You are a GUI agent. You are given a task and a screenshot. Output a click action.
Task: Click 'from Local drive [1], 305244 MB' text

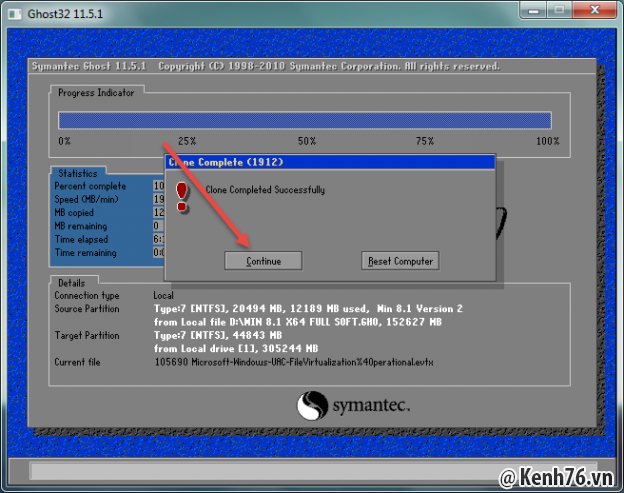click(x=236, y=349)
